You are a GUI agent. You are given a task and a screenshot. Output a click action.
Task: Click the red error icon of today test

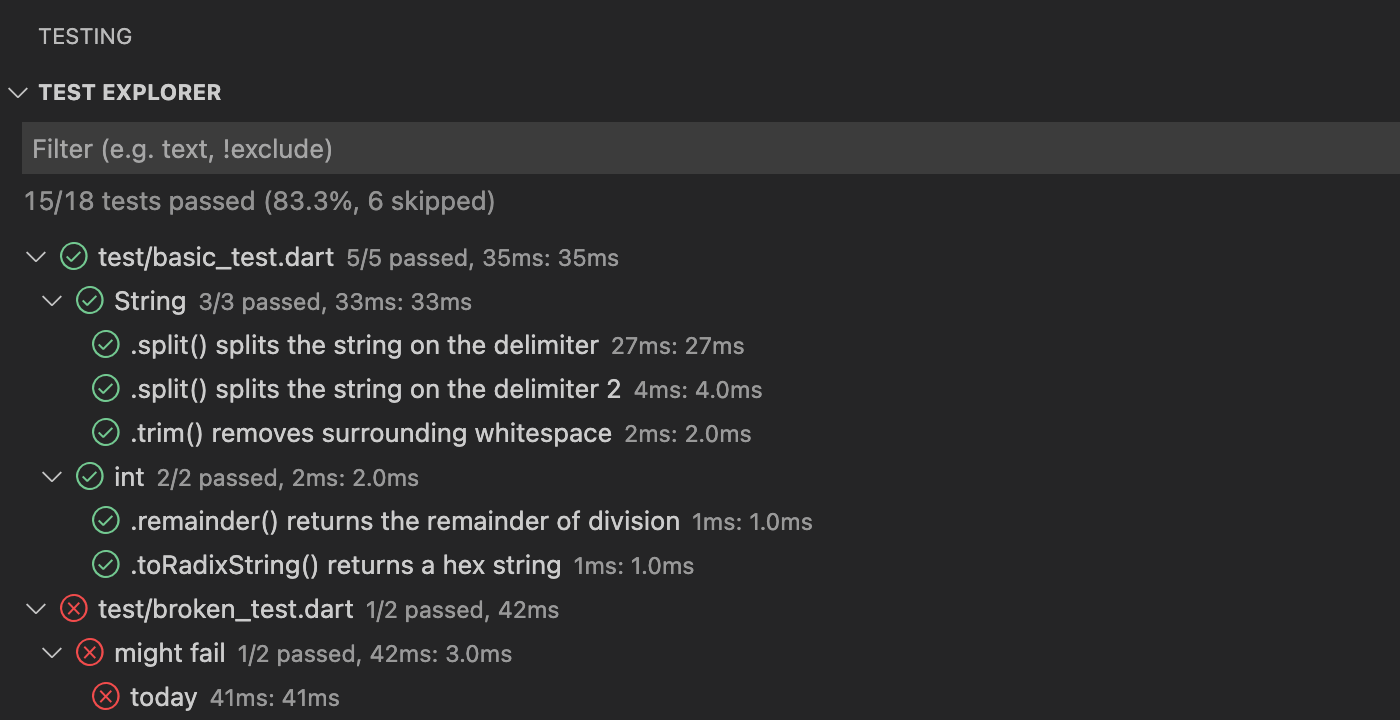coord(106,697)
